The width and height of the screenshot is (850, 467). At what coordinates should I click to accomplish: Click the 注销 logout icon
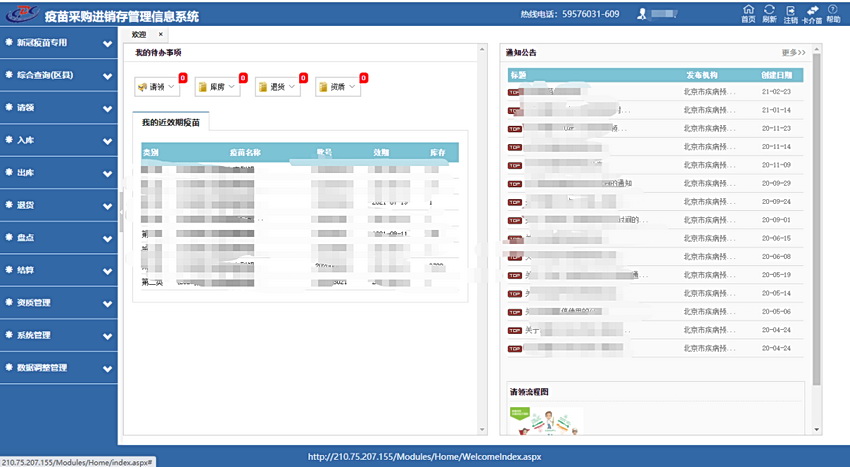coord(791,11)
